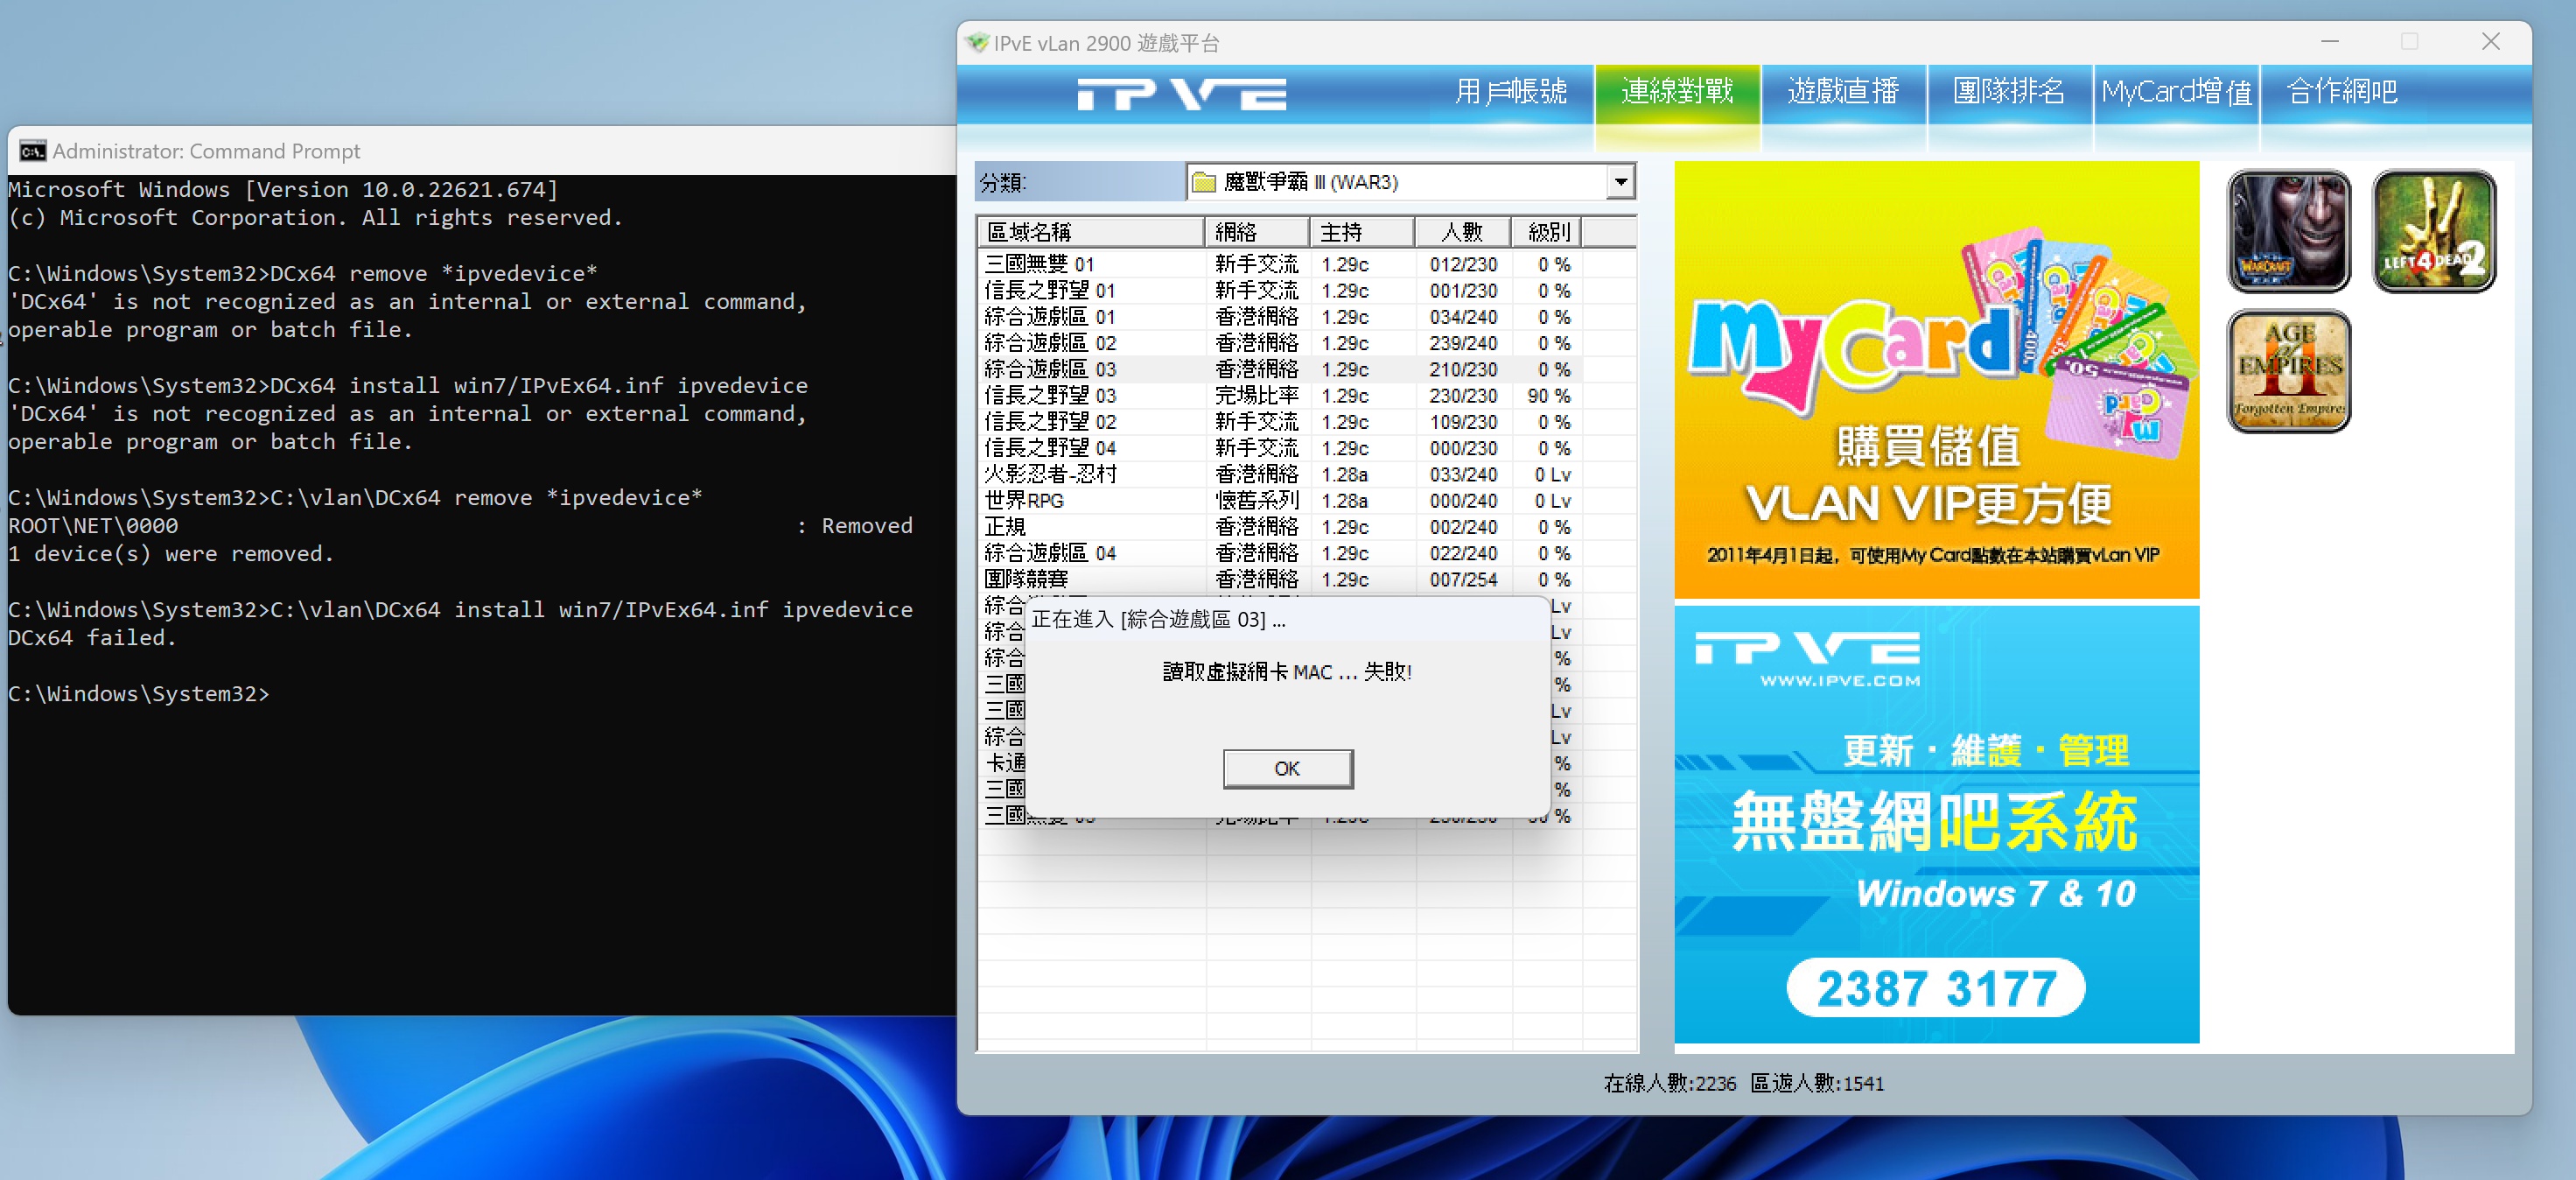Click IPvE vLan window title icon
Viewport: 2576px width, 1180px height.
[x=977, y=43]
